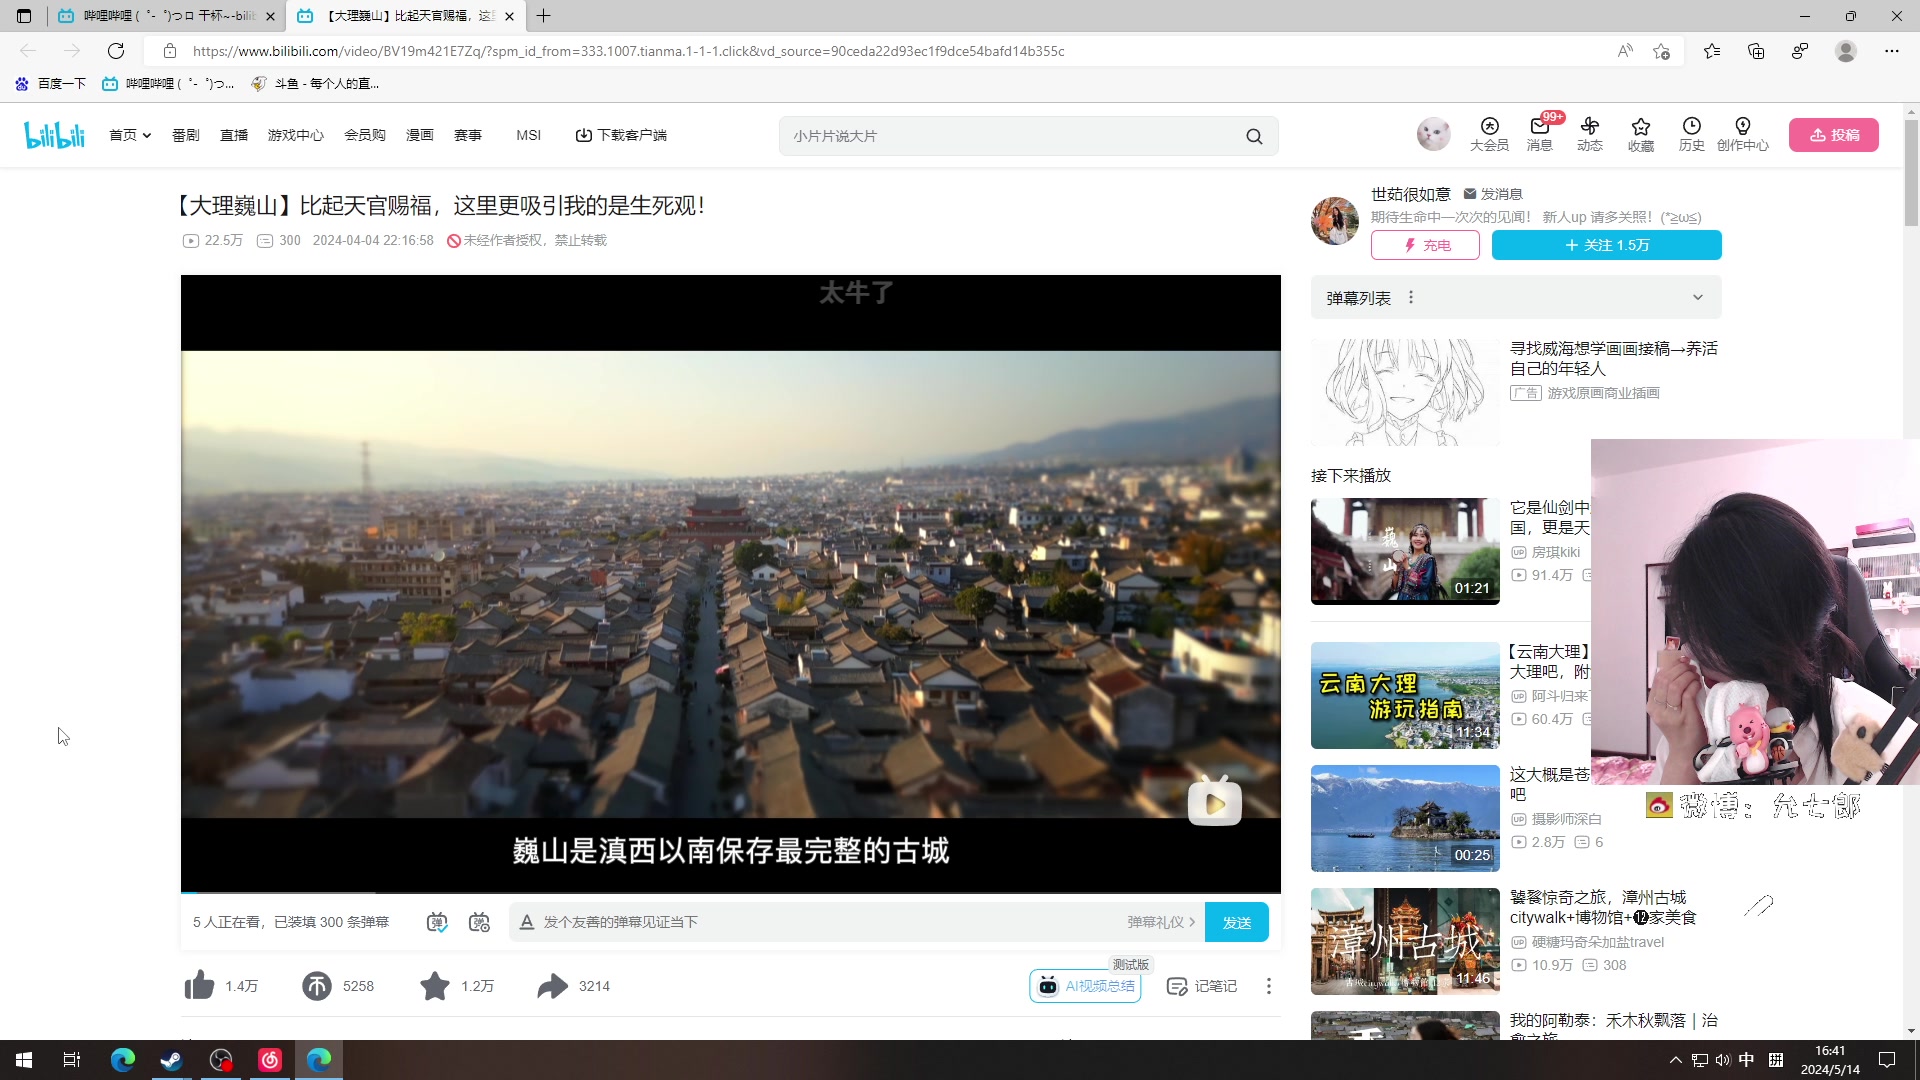Open the 大会员 icon

[x=1489, y=134]
